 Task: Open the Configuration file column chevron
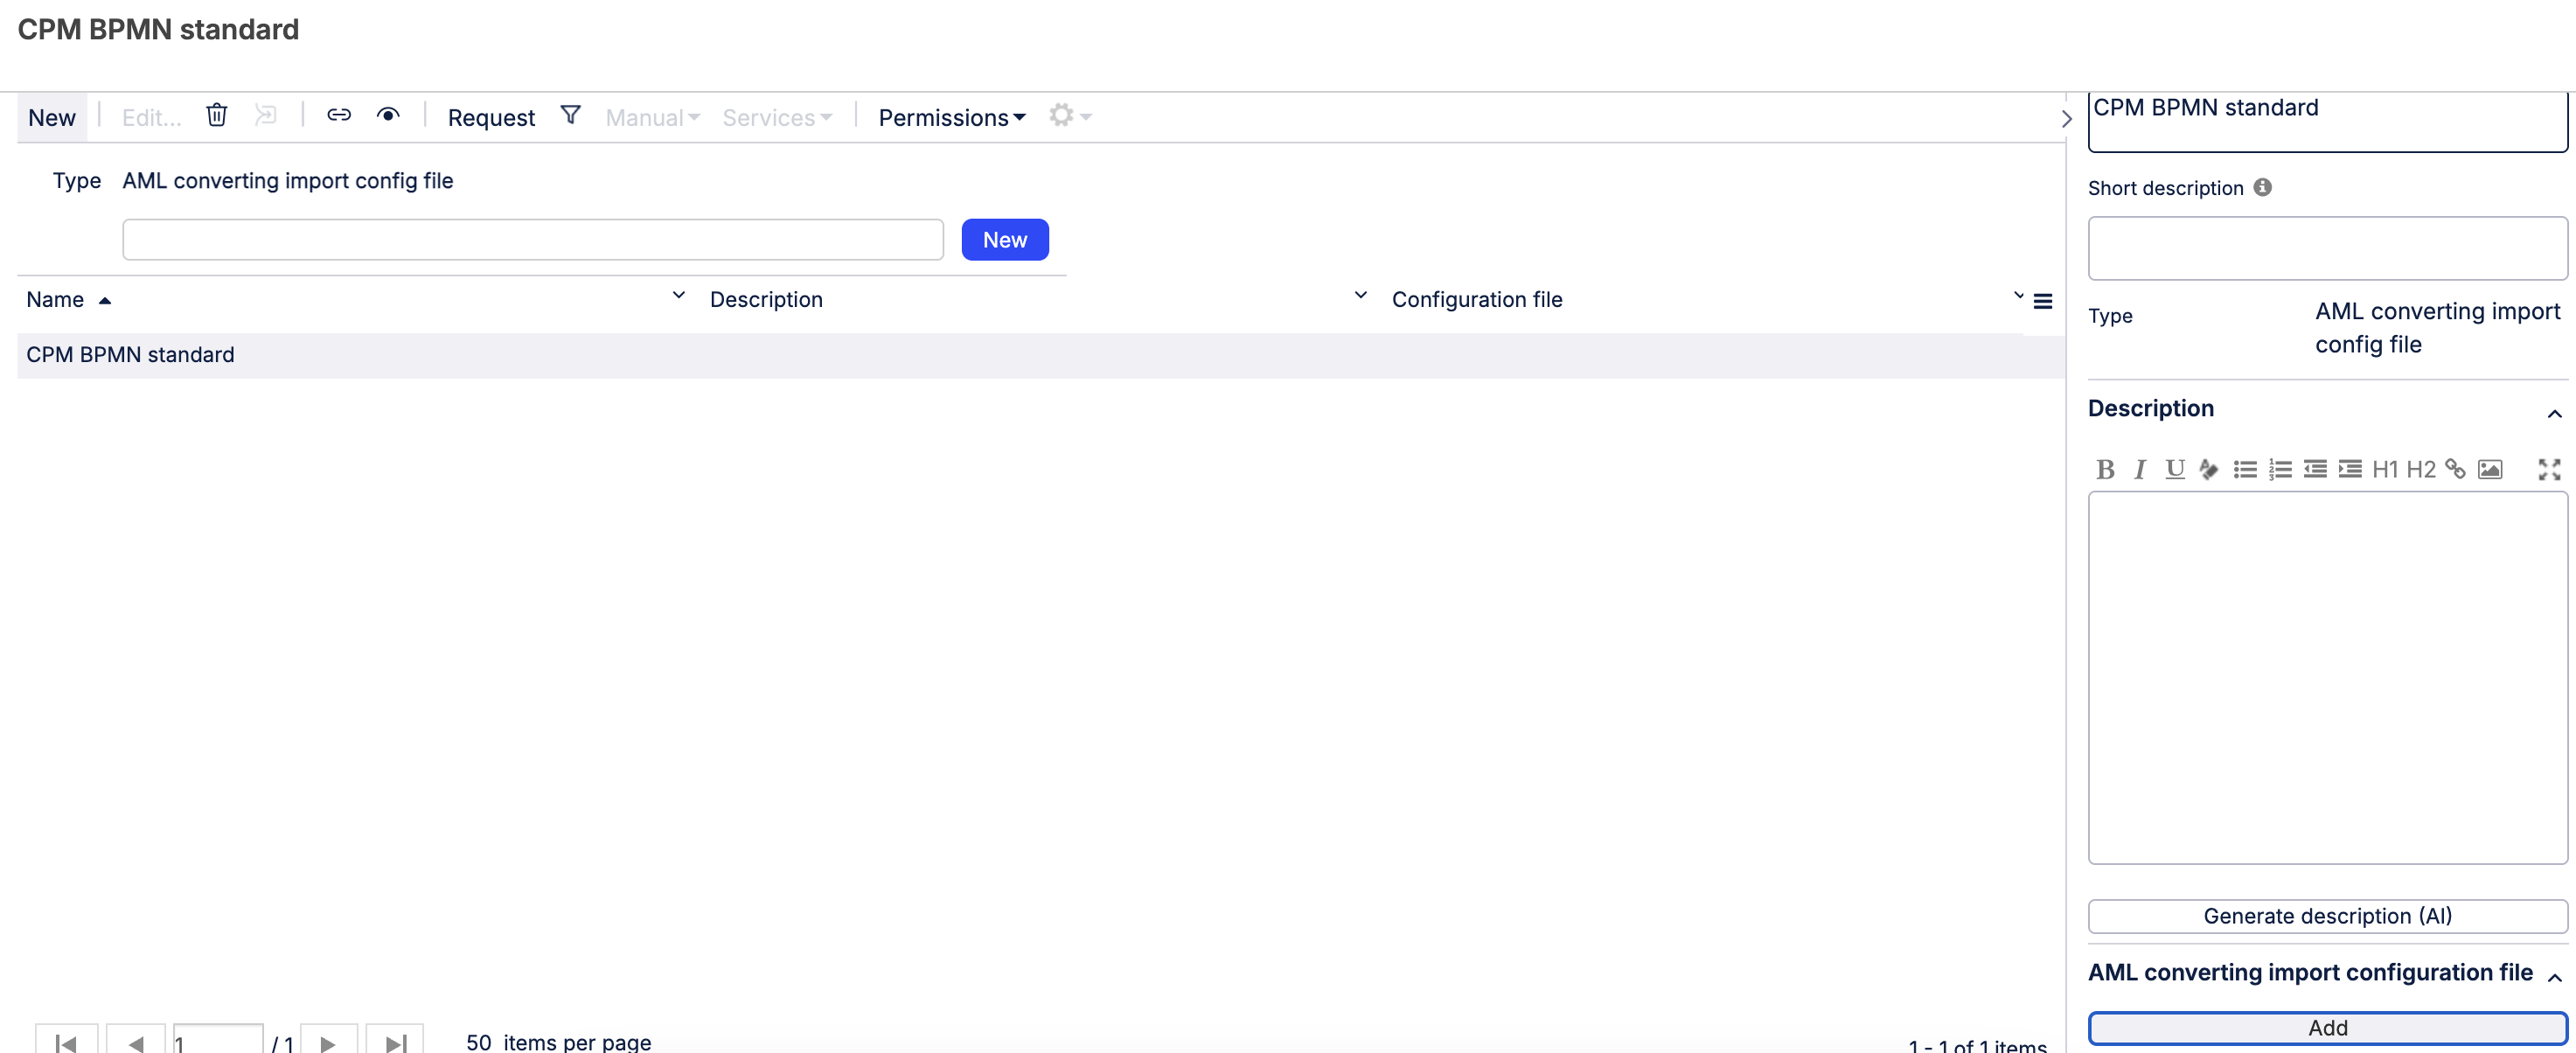tap(2019, 296)
